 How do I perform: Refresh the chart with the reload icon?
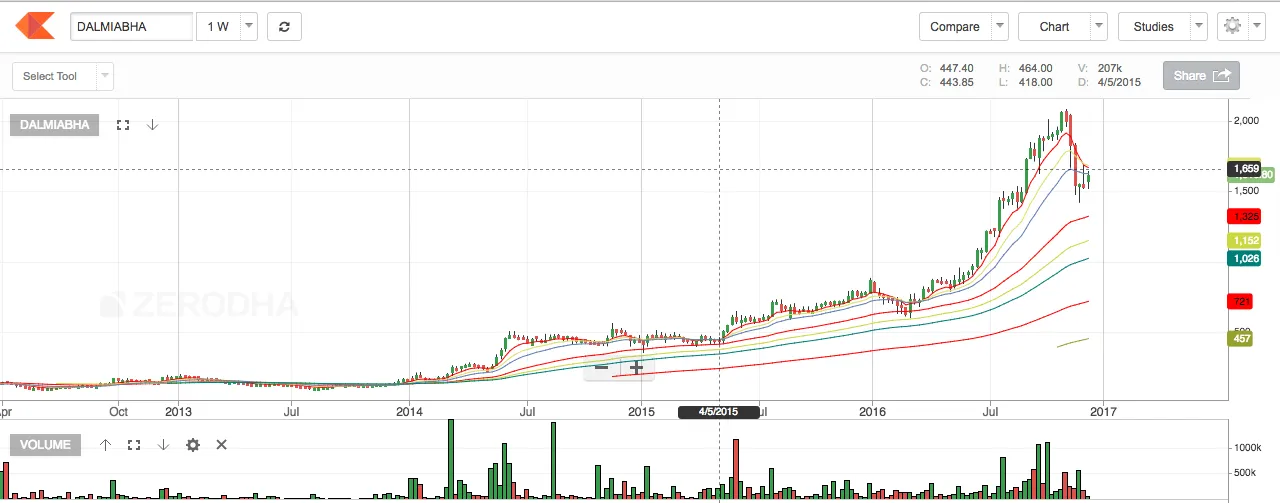click(284, 27)
